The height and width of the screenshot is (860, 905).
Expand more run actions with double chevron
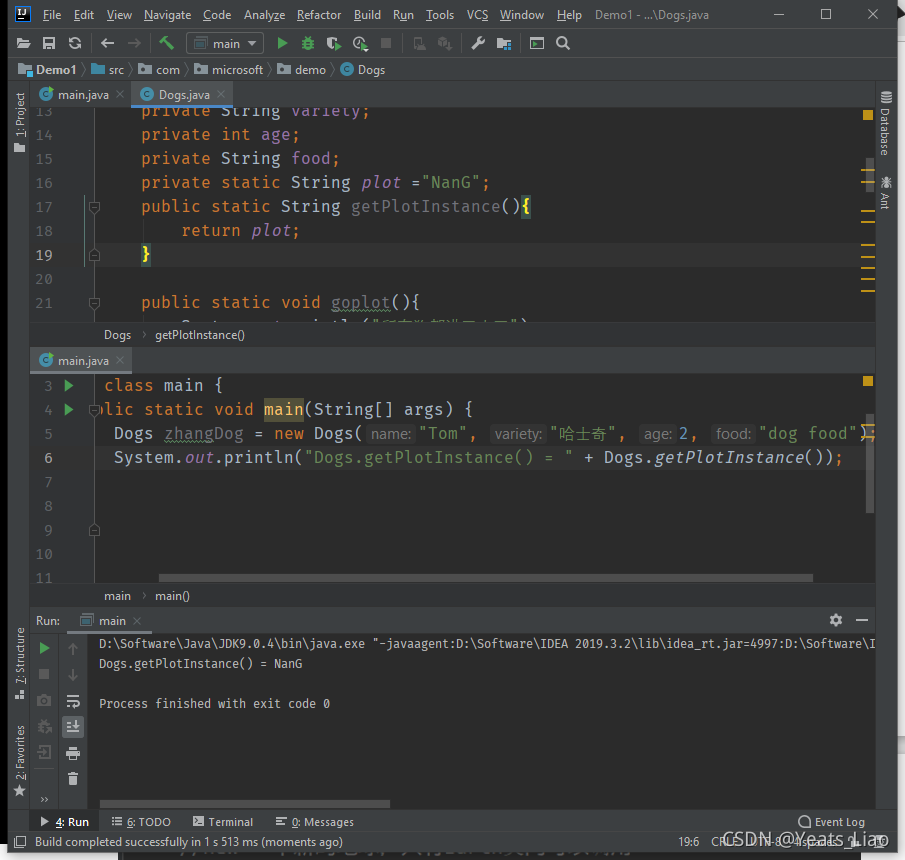click(44, 799)
